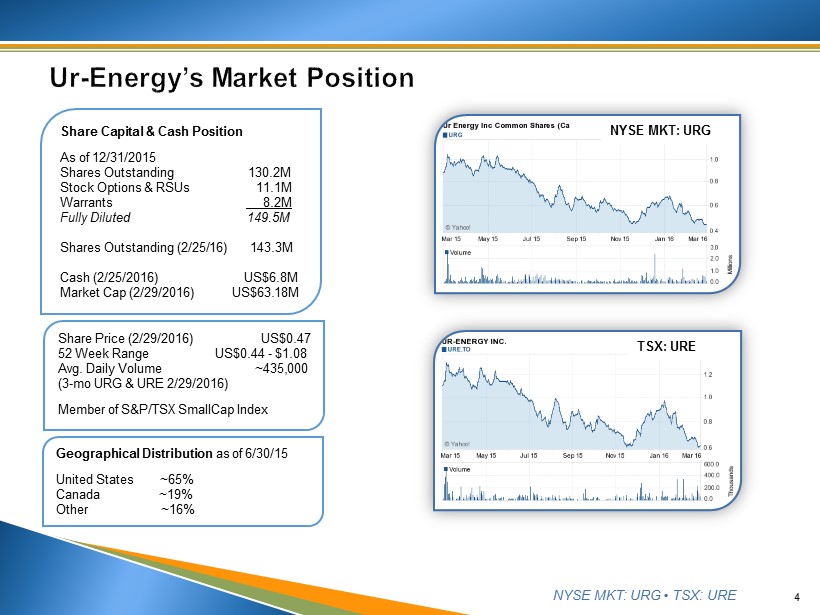Click the Geographical Distribution heading
This screenshot has height=615, width=820.
pos(171,453)
